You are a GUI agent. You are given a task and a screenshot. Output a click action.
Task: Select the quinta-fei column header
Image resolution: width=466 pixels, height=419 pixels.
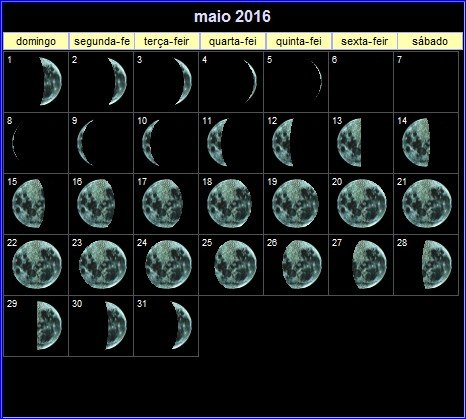click(299, 41)
